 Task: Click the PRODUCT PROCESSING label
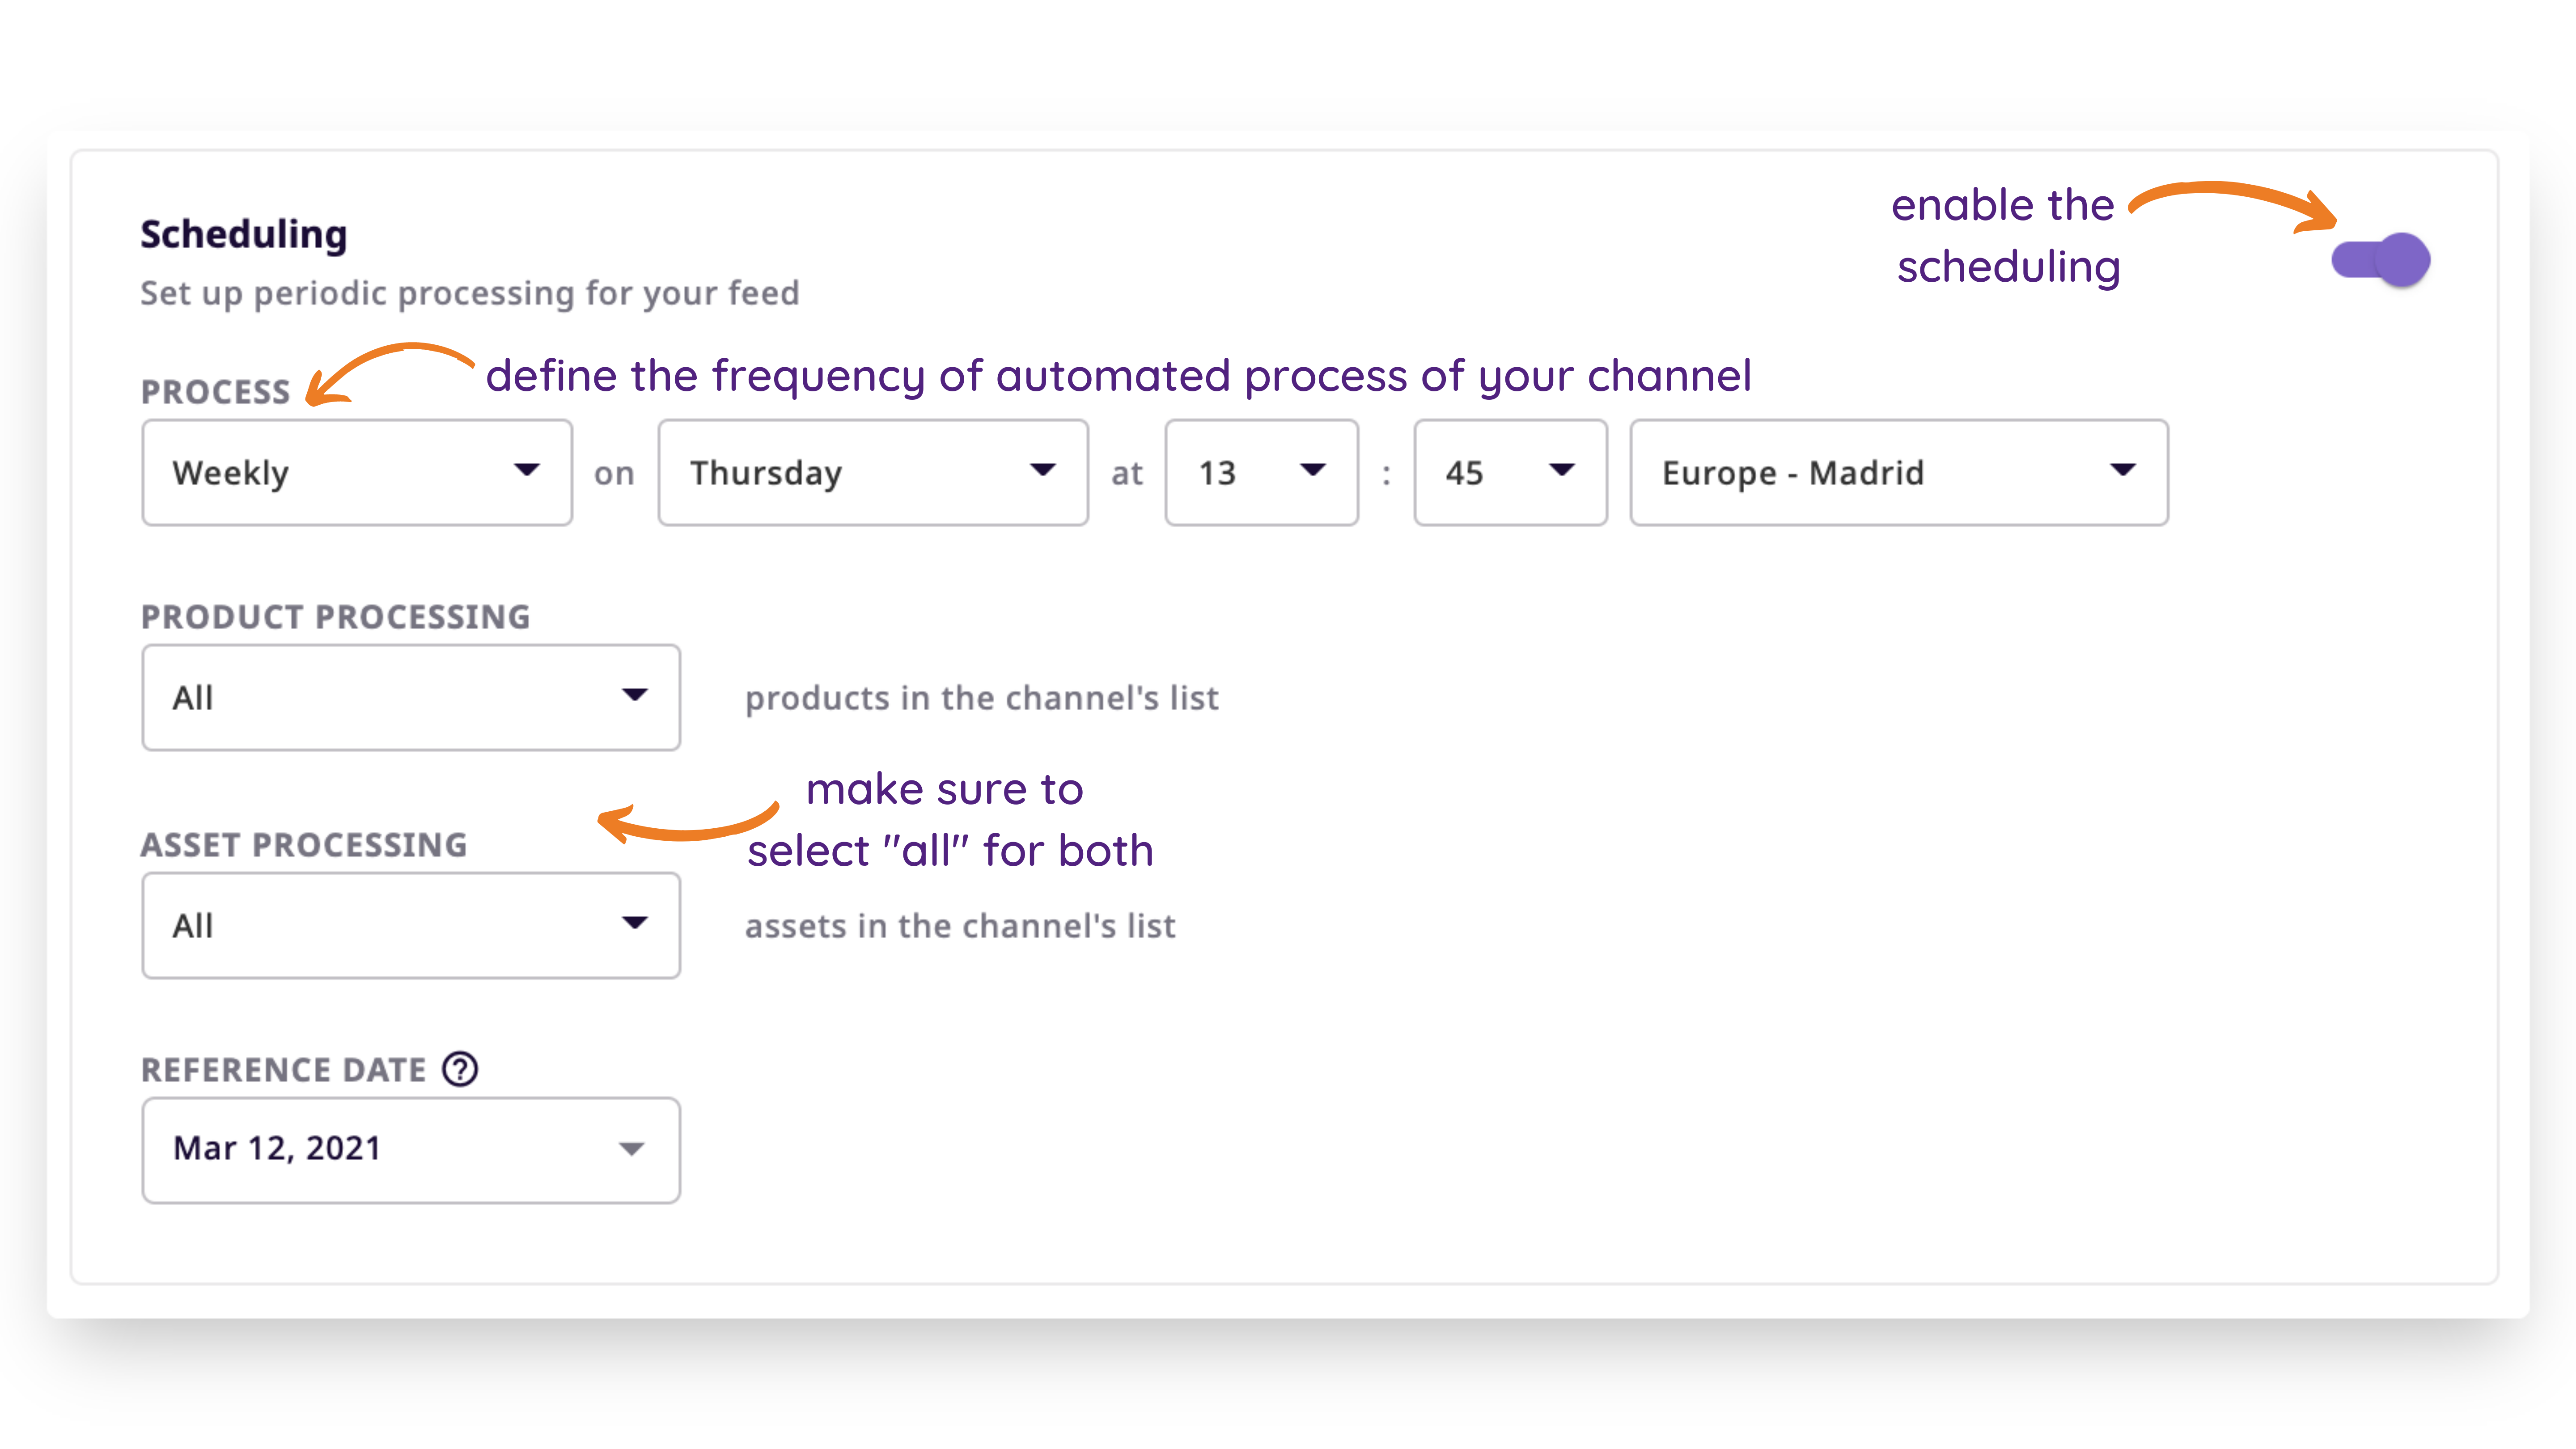(336, 617)
